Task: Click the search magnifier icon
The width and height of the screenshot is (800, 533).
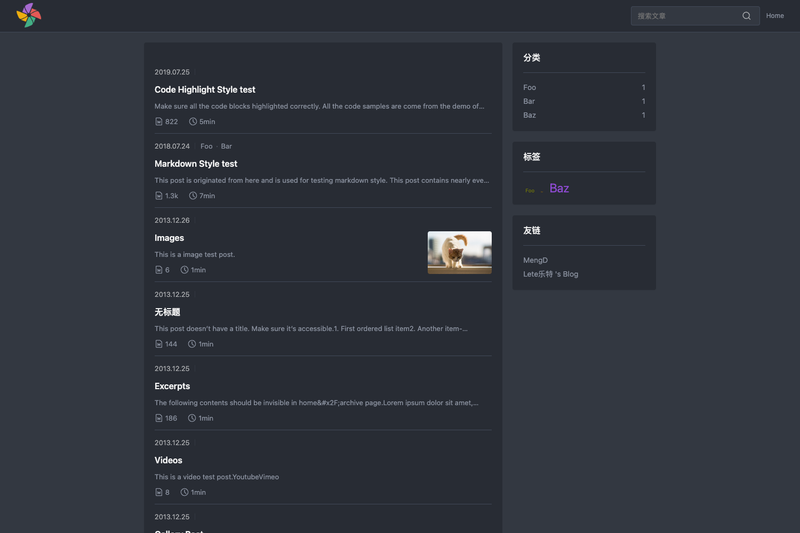Action: [746, 16]
